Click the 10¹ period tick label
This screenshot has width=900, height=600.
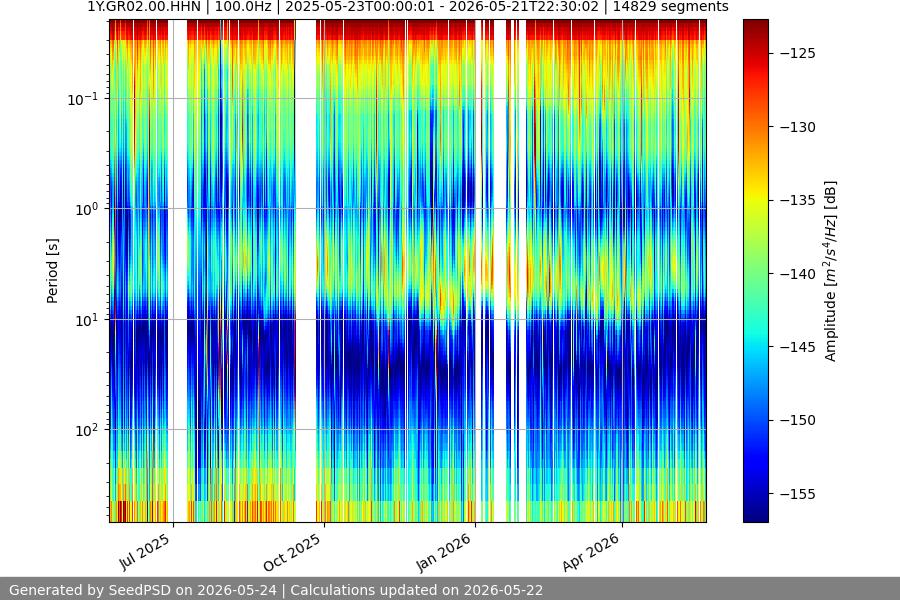87,320
